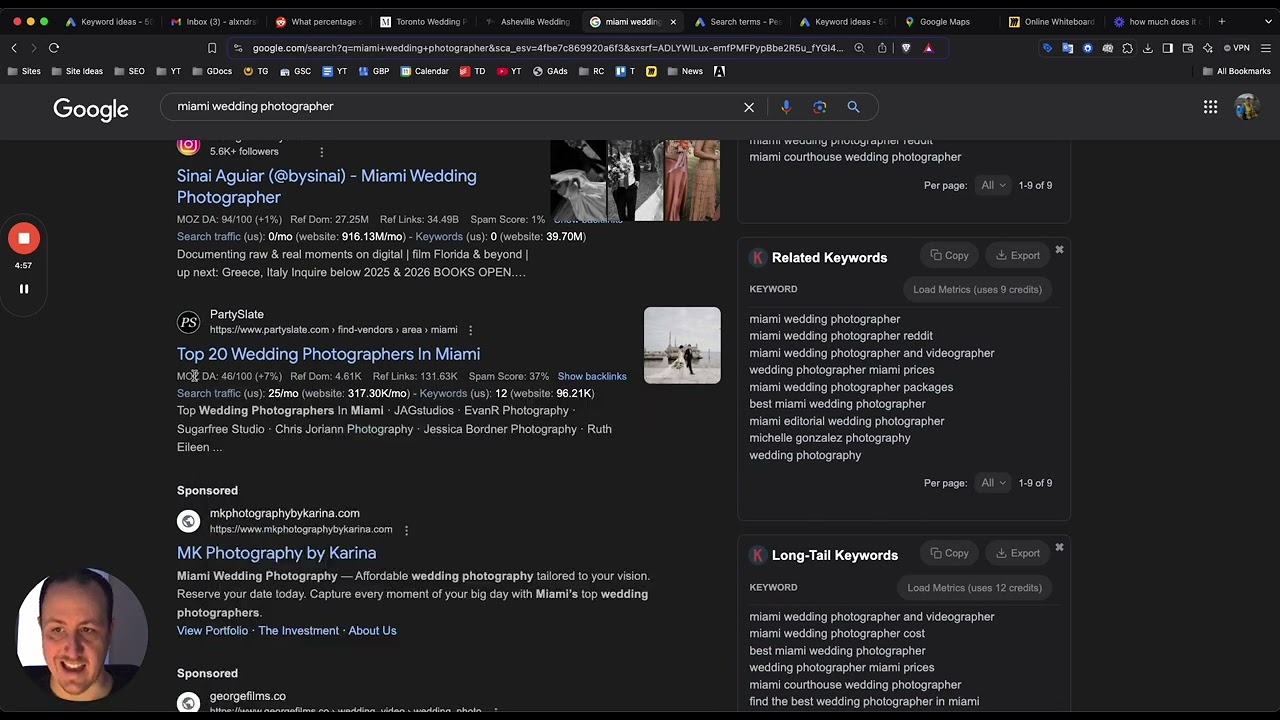Viewport: 1280px width, 720px height.
Task: Switch to the Inbox Gmail tab
Action: [x=213, y=21]
